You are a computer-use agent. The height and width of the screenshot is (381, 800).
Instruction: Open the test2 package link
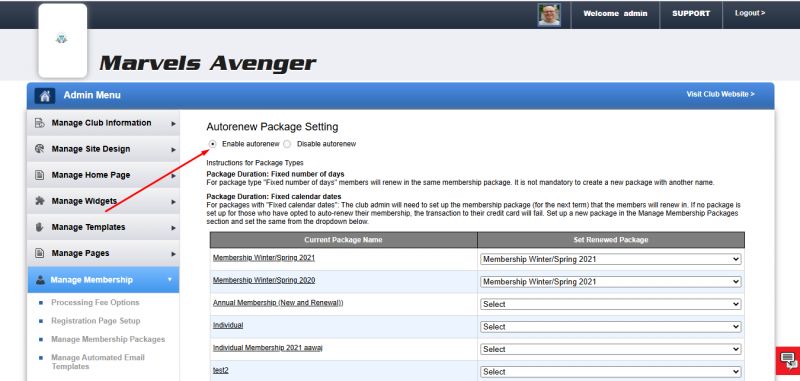pyautogui.click(x=220, y=371)
